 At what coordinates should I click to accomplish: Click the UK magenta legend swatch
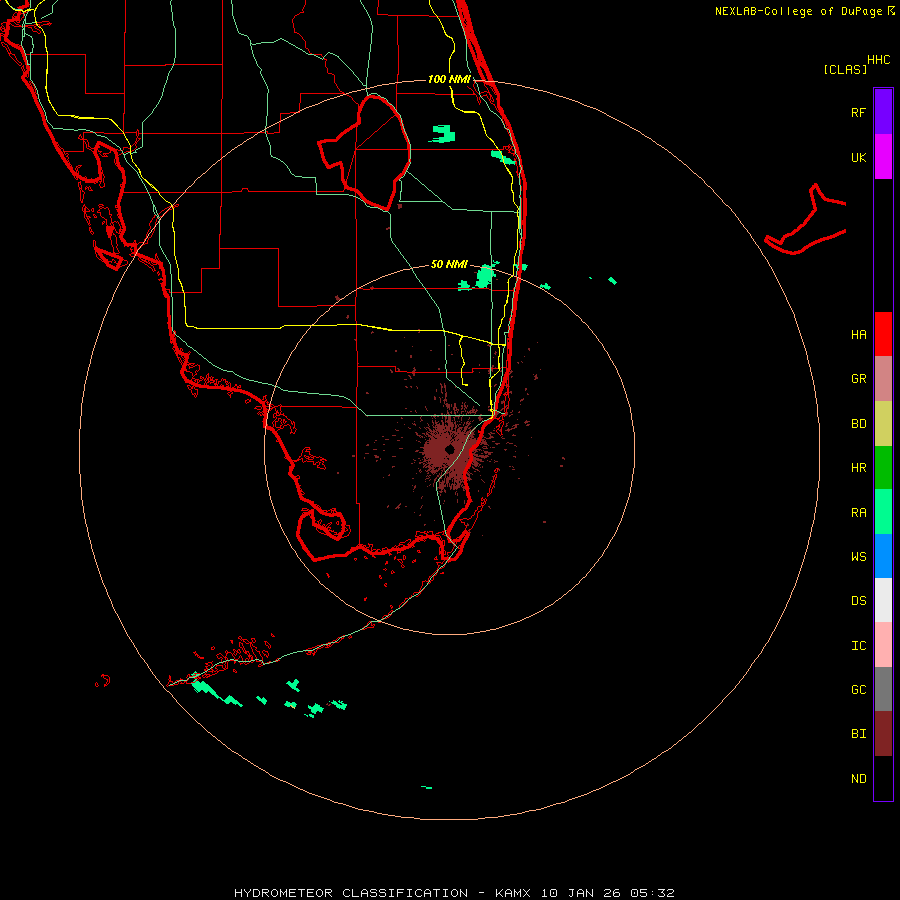pos(883,157)
